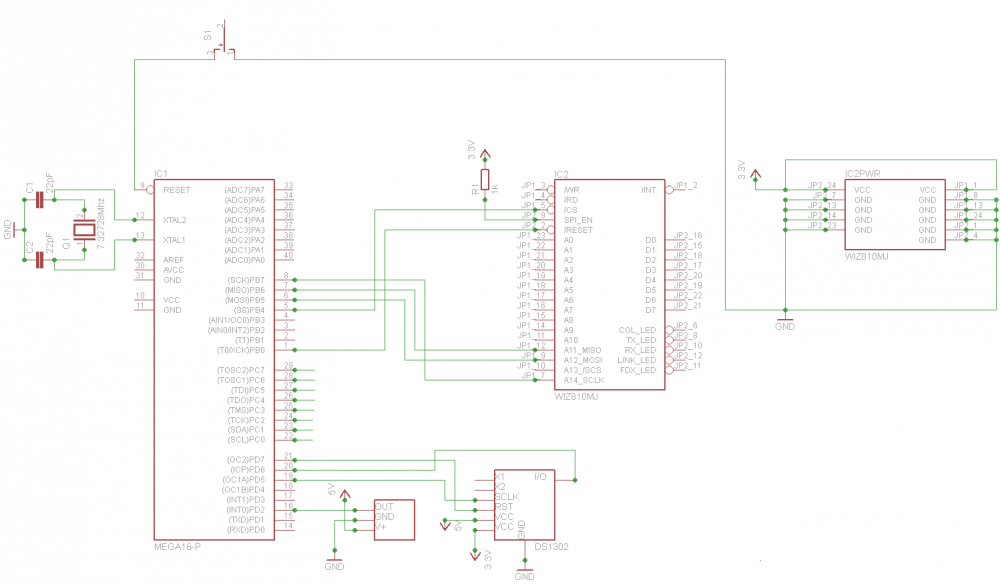Click the WIZ810MJ label under IC2
Image resolution: width=1000 pixels, height=584 pixels.
click(x=577, y=397)
